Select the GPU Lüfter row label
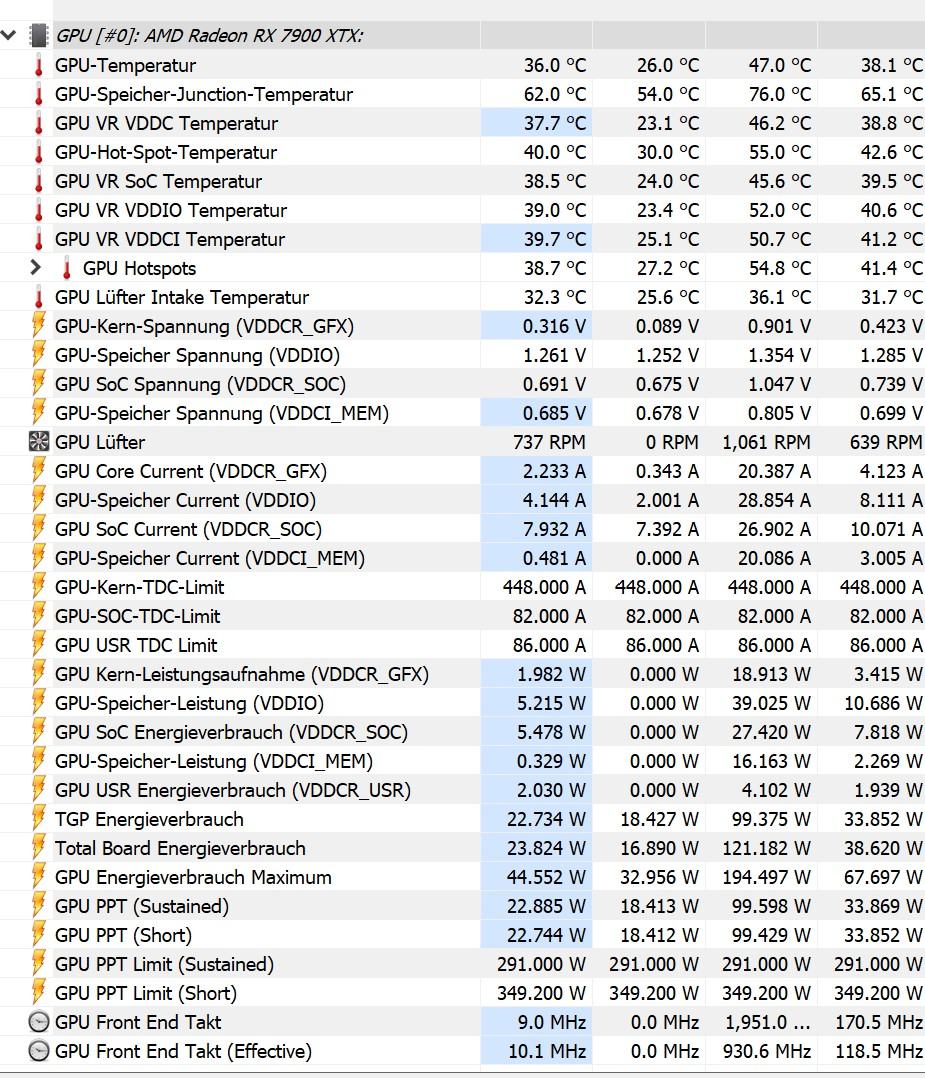Screen dimensions: 925x1078 100,442
